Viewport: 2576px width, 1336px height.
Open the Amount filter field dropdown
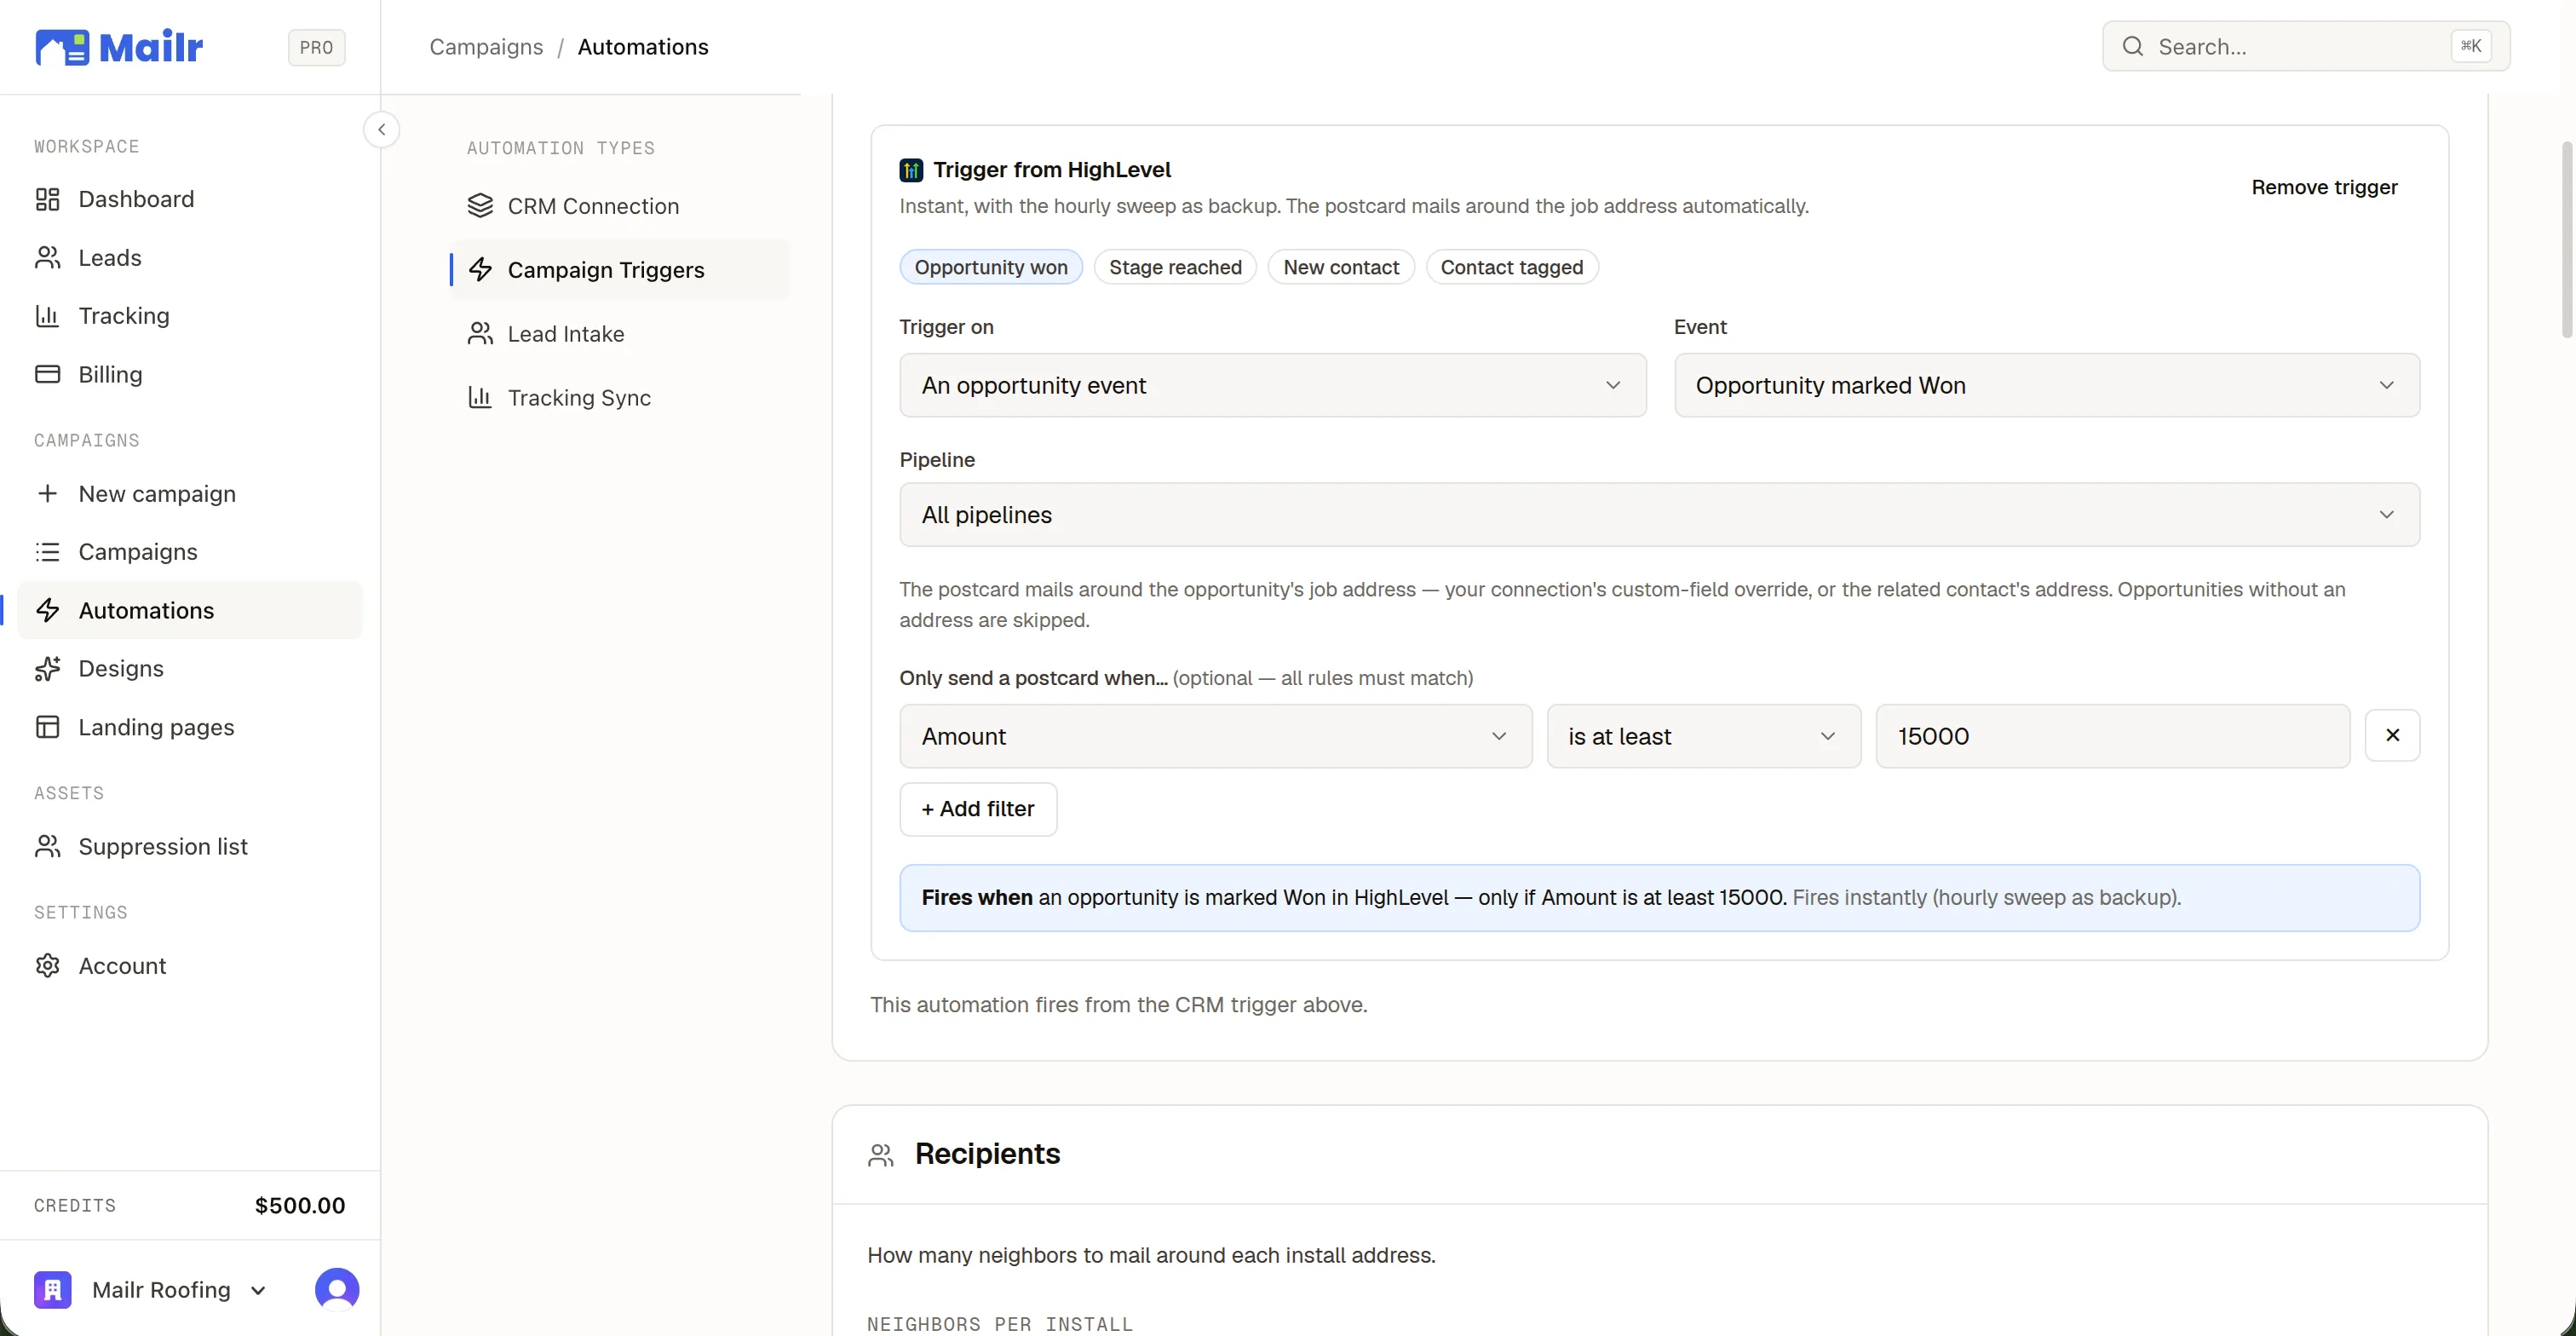1216,736
